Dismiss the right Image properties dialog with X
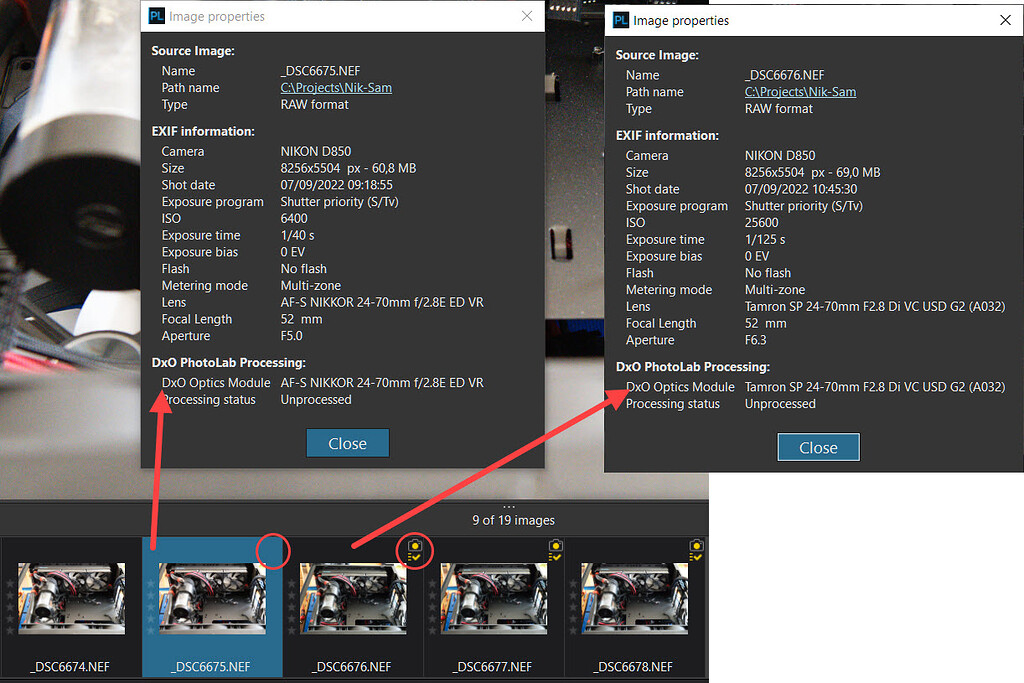1024x683 pixels. tap(1006, 20)
